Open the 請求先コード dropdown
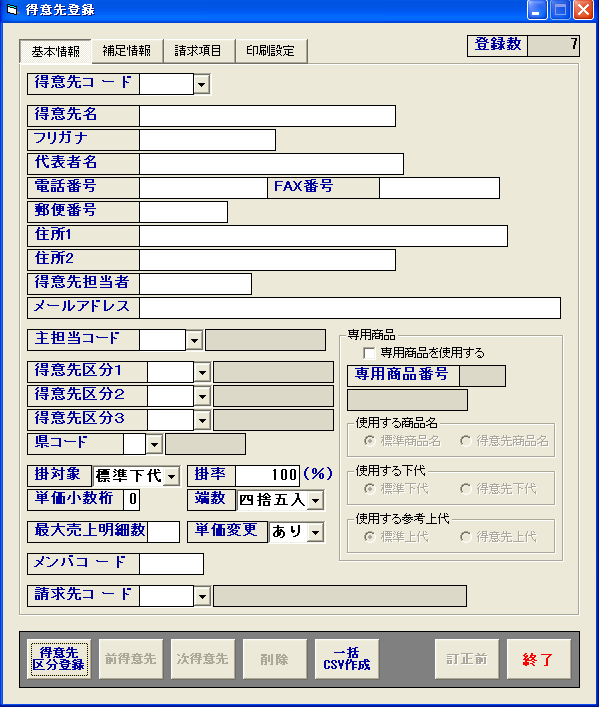Viewport: 599px width, 707px height. 202,597
